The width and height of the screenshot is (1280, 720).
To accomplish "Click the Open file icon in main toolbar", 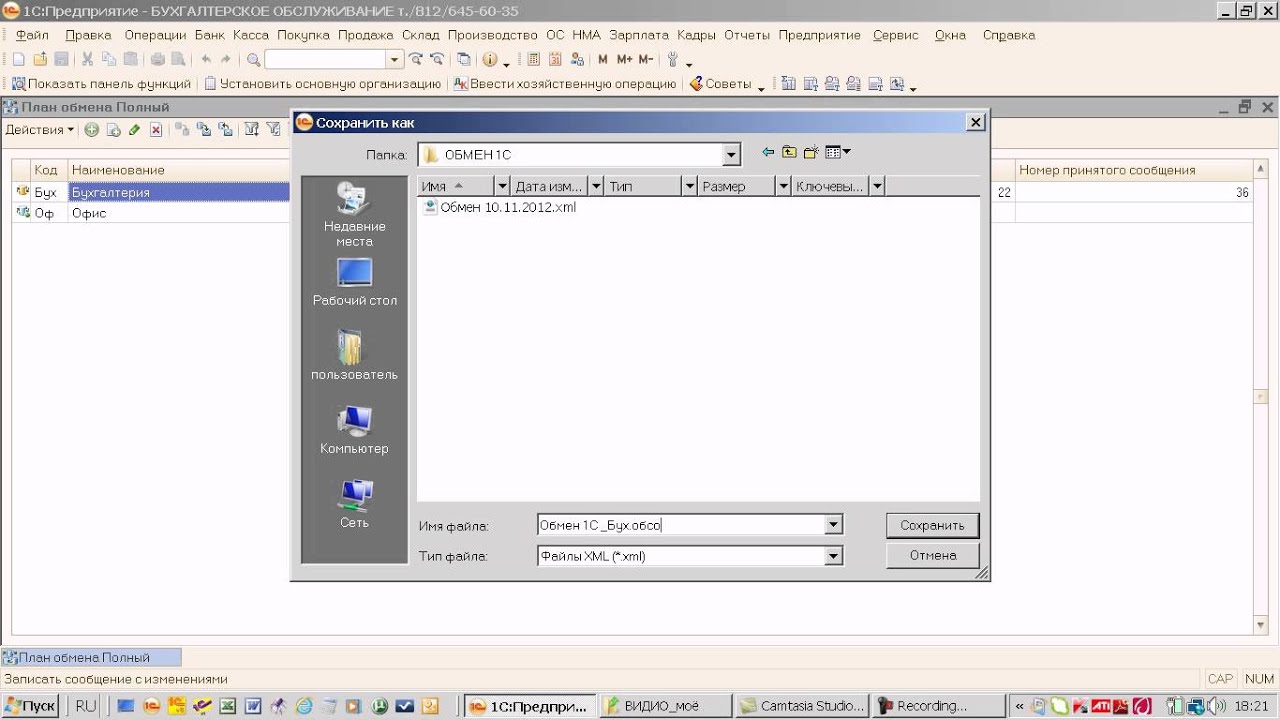I will click(40, 59).
